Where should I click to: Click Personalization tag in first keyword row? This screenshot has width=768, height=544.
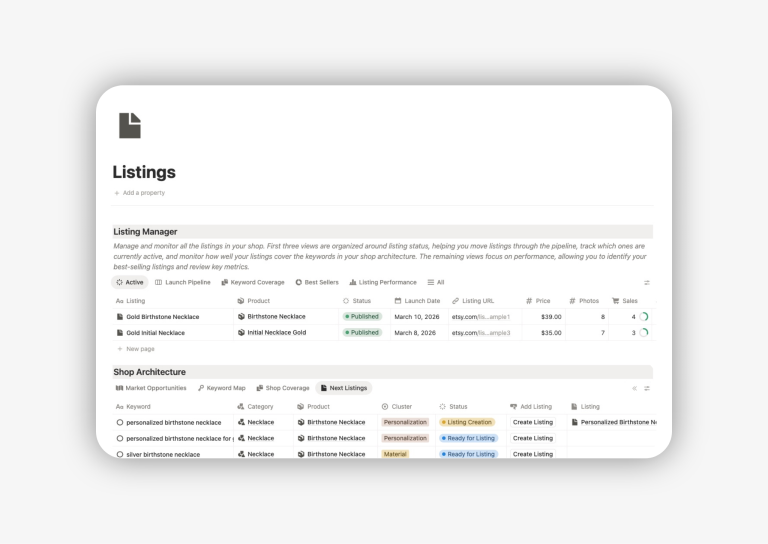point(405,422)
